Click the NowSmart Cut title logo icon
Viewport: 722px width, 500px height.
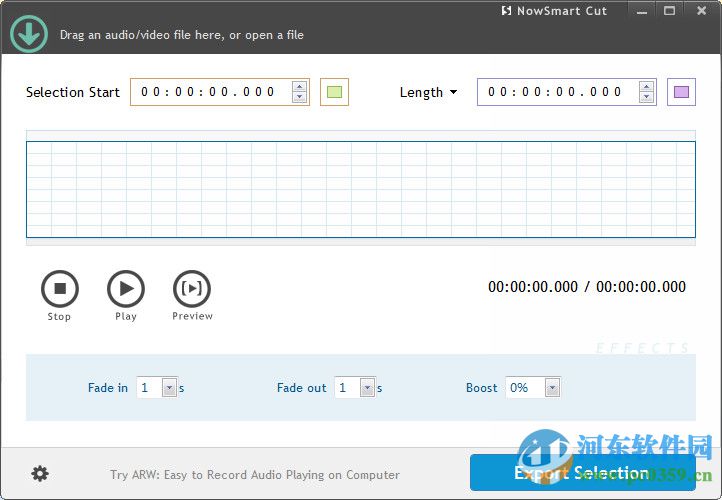click(x=506, y=11)
